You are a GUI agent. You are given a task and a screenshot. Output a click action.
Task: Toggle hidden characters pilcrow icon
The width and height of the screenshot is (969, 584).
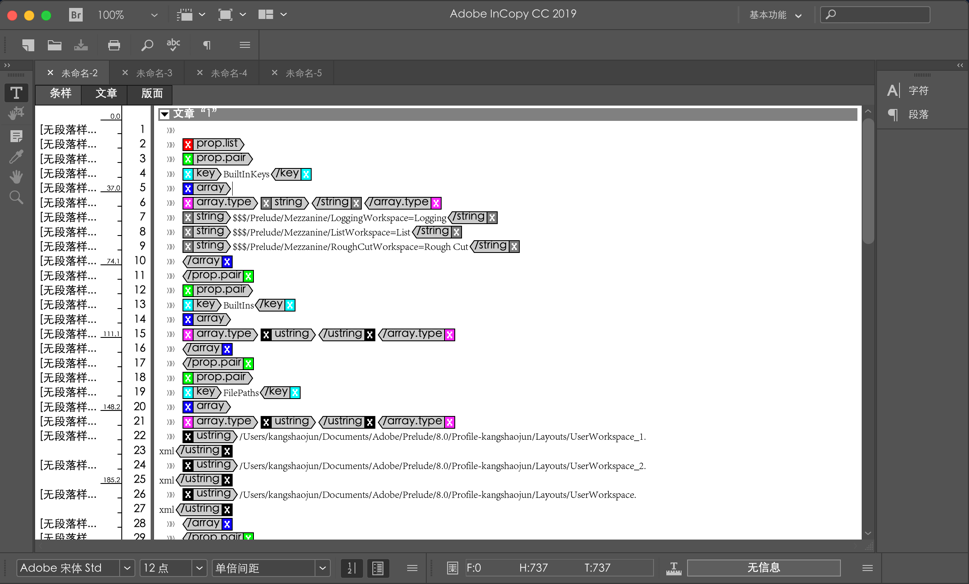point(207,44)
